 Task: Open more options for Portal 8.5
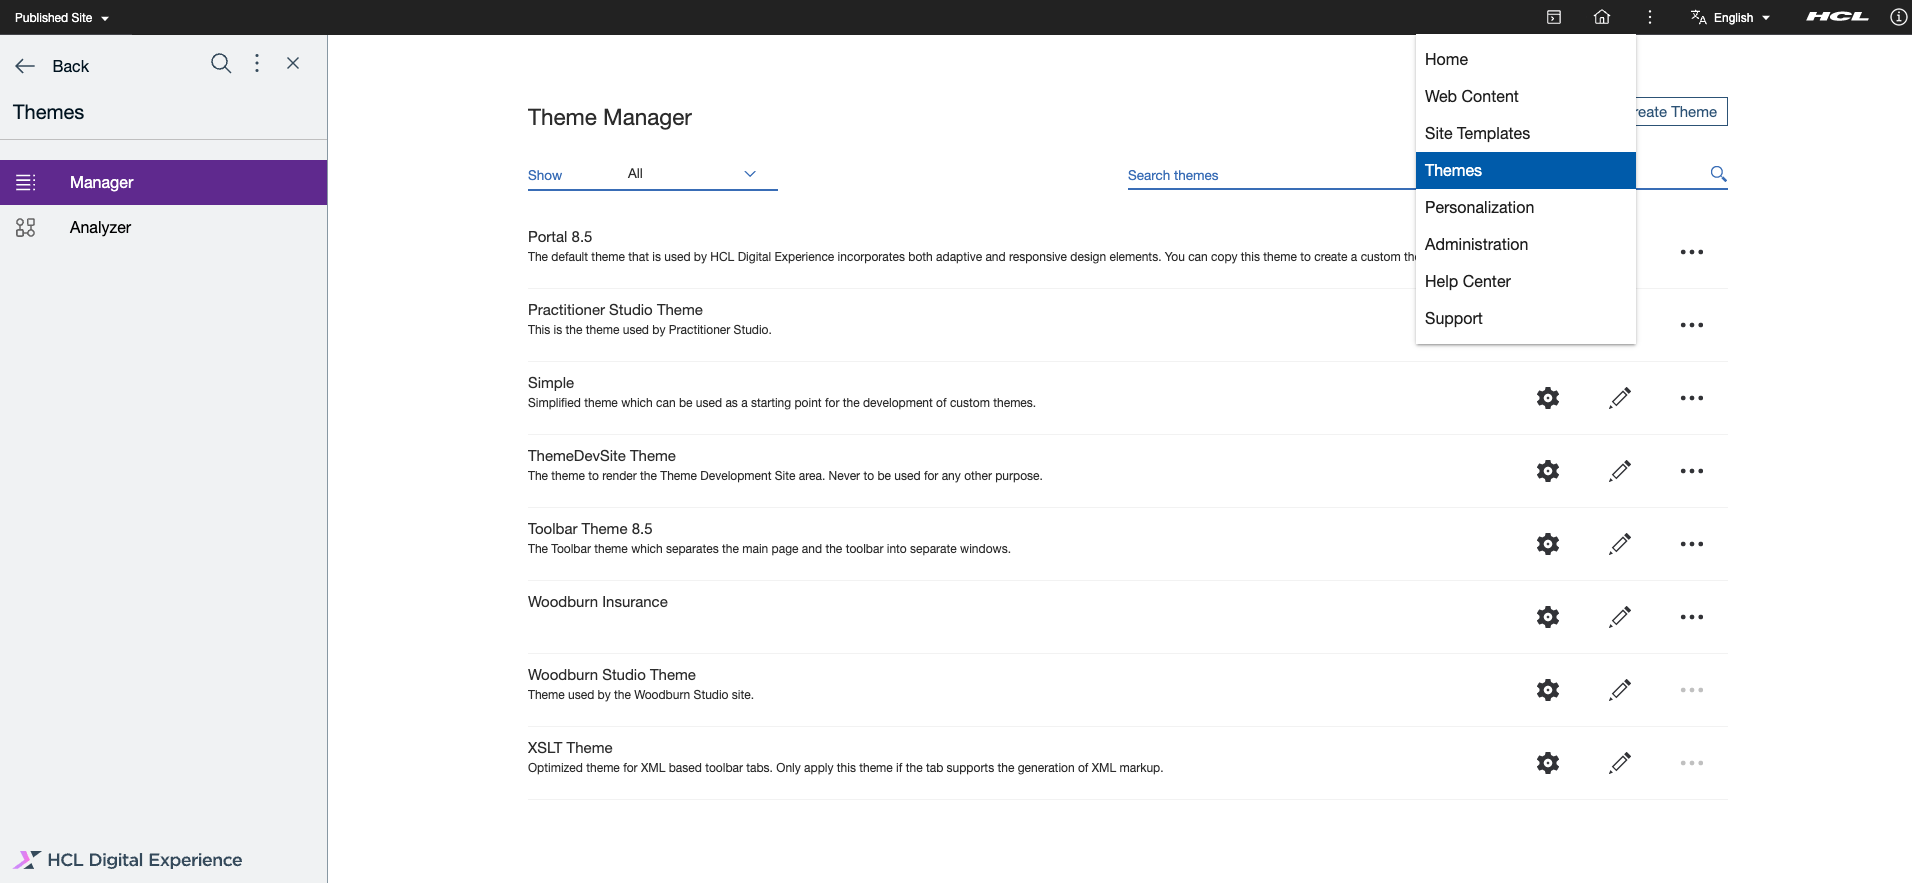(1692, 252)
